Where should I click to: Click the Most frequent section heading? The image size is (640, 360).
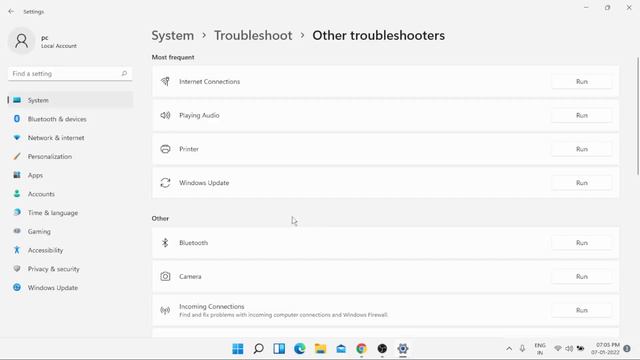coord(173,57)
